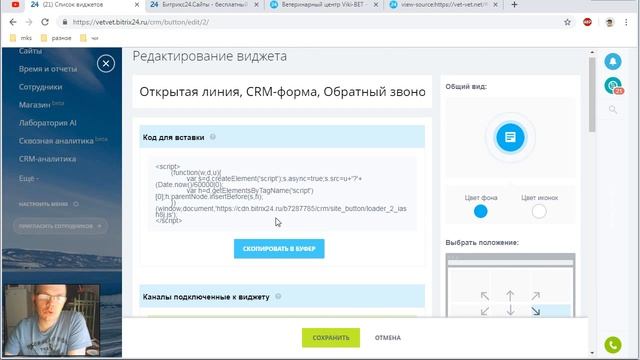Click help icon next to Каналы подключенные к виджету
Screen dimensions: 640x360
click(278, 296)
